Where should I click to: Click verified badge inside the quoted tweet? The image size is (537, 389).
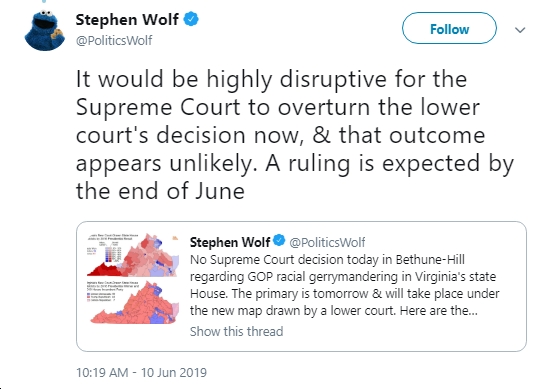279,240
